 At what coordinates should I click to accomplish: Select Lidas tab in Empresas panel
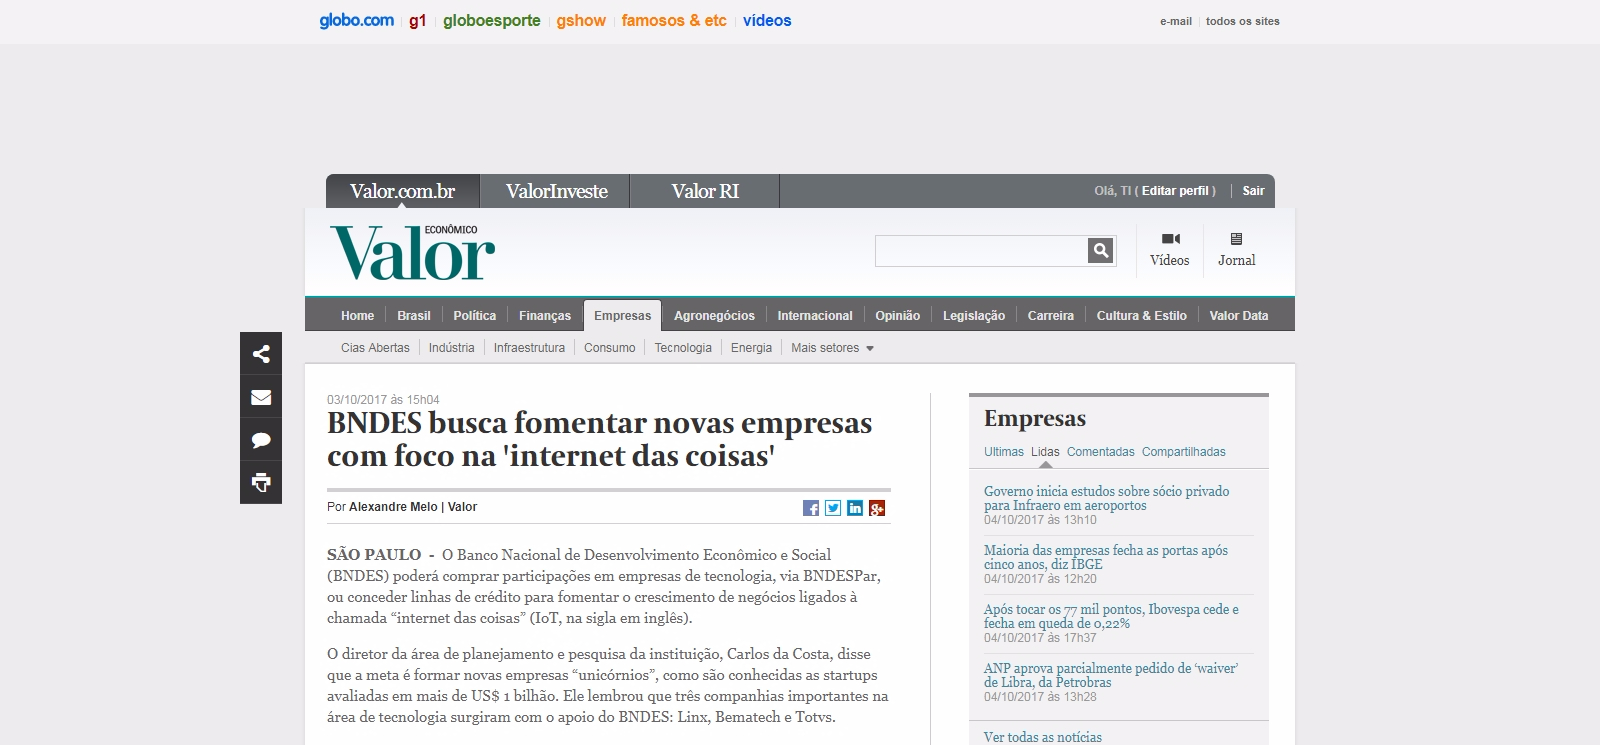(1045, 452)
